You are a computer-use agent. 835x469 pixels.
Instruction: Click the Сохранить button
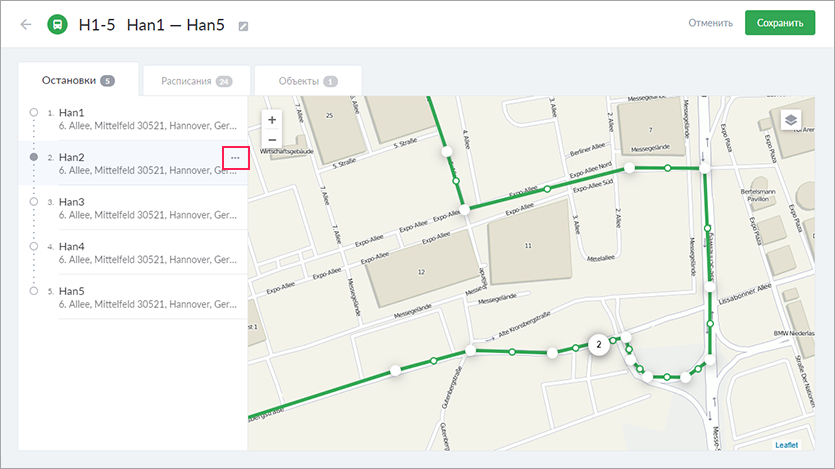point(779,23)
